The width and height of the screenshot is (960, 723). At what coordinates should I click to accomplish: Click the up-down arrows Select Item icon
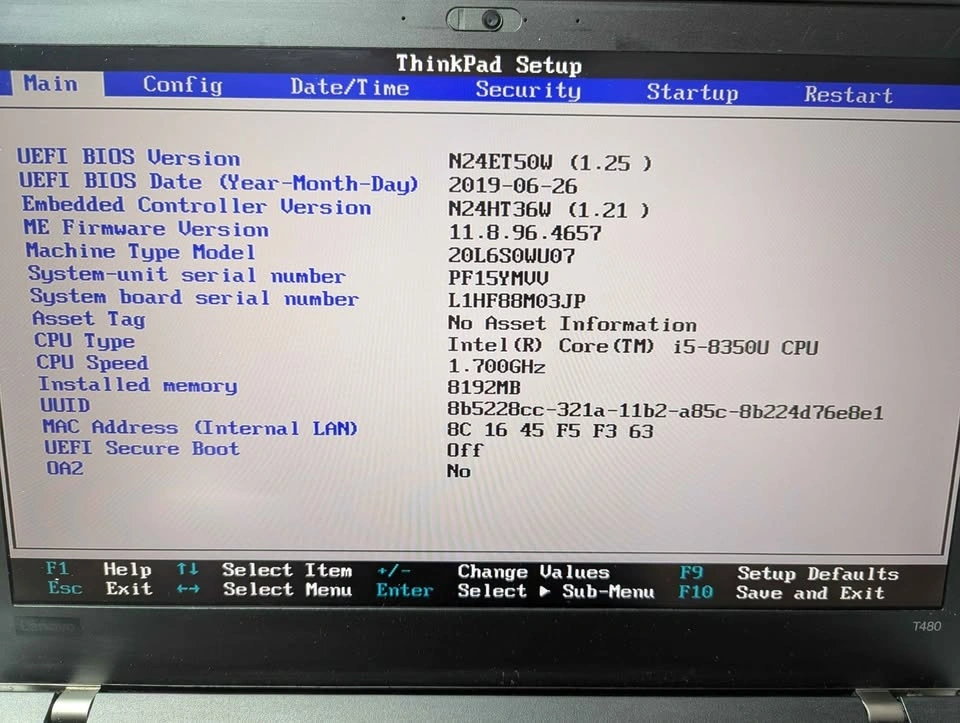pyautogui.click(x=187, y=569)
